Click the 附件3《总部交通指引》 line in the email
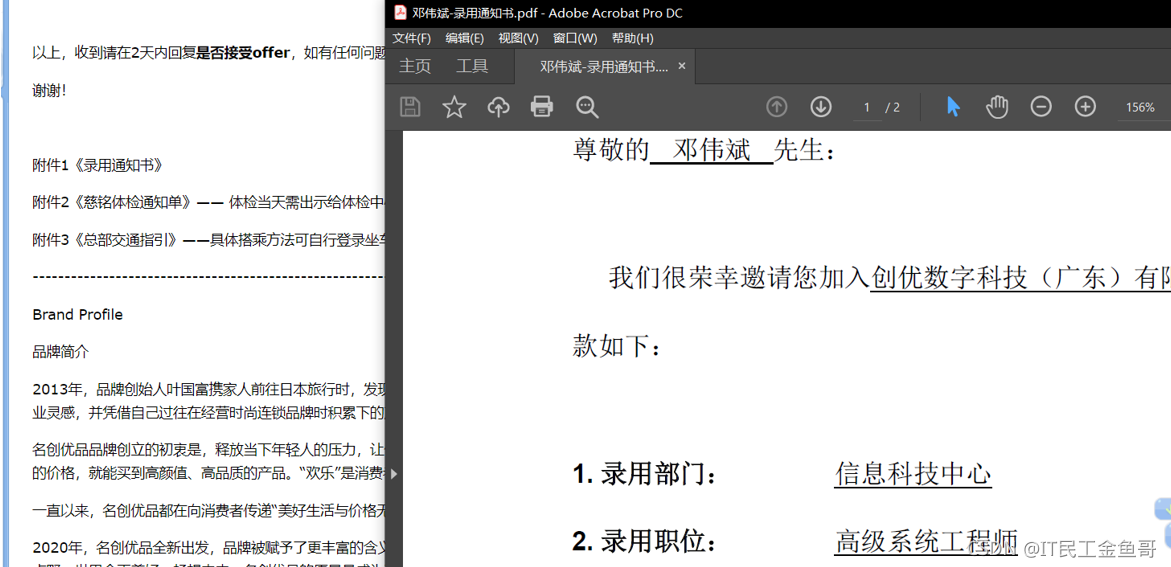This screenshot has width=1171, height=567. (209, 239)
